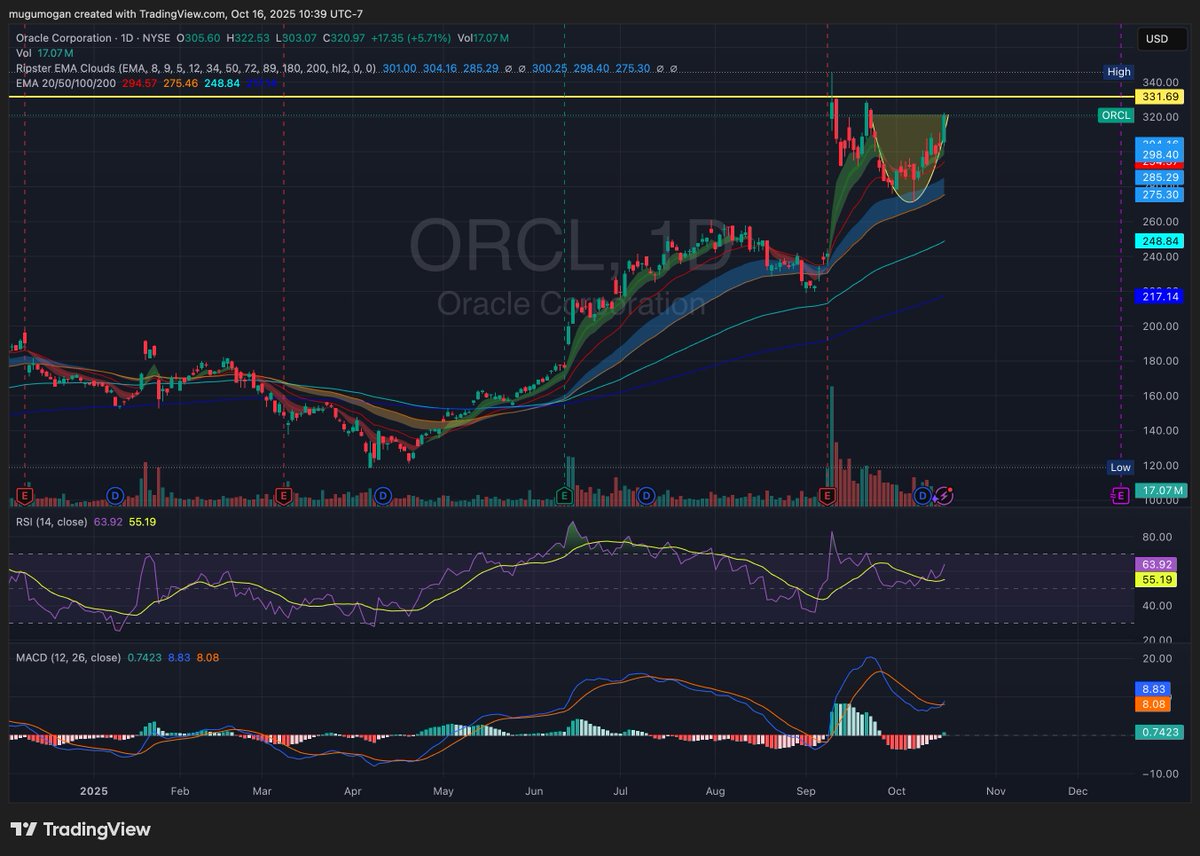Click the red earnings marker in early September
The width and height of the screenshot is (1200, 856).
coord(827,495)
